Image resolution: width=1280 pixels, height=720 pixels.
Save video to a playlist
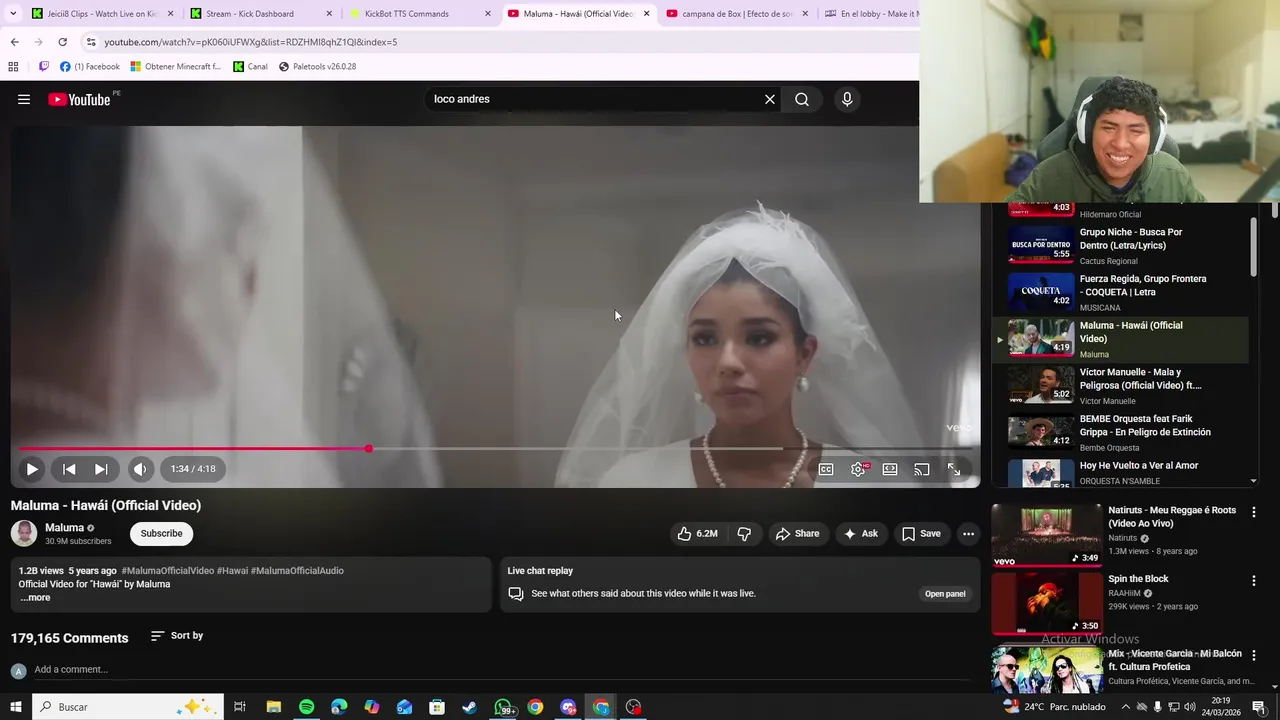coord(921,534)
